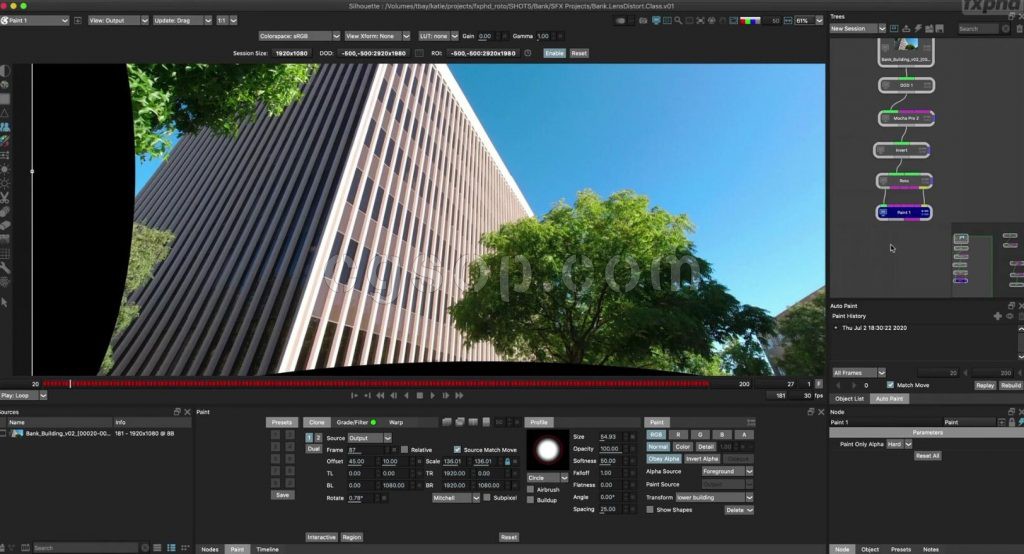Screen dimensions: 1024x554
Task: Select clone source 1 button
Action: pos(309,438)
